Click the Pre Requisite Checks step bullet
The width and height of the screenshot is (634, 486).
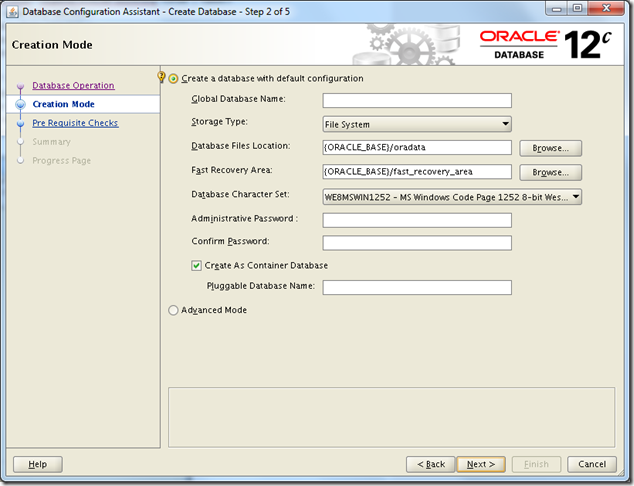click(x=19, y=124)
